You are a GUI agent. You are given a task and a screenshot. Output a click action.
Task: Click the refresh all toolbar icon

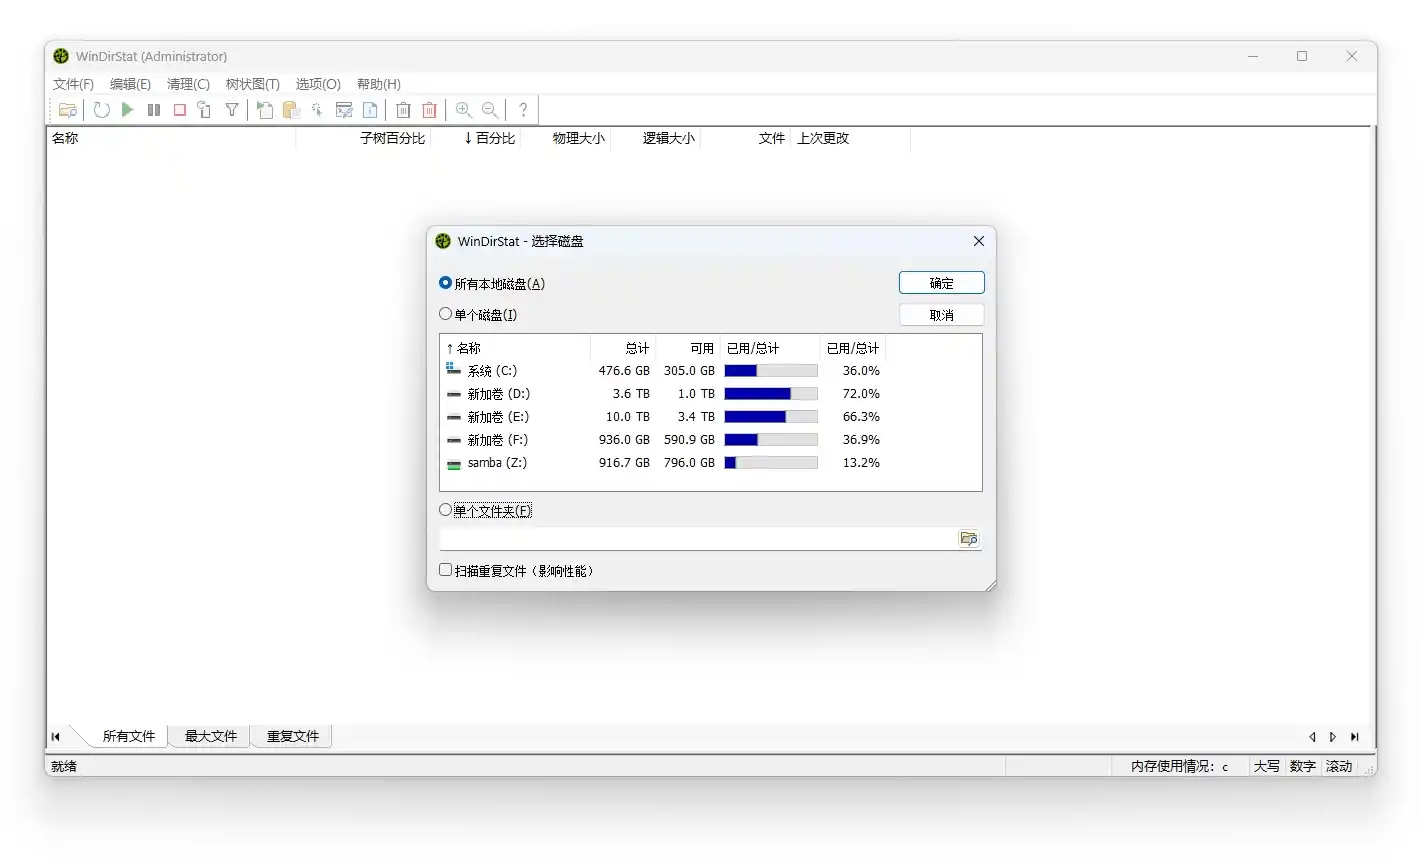101,110
